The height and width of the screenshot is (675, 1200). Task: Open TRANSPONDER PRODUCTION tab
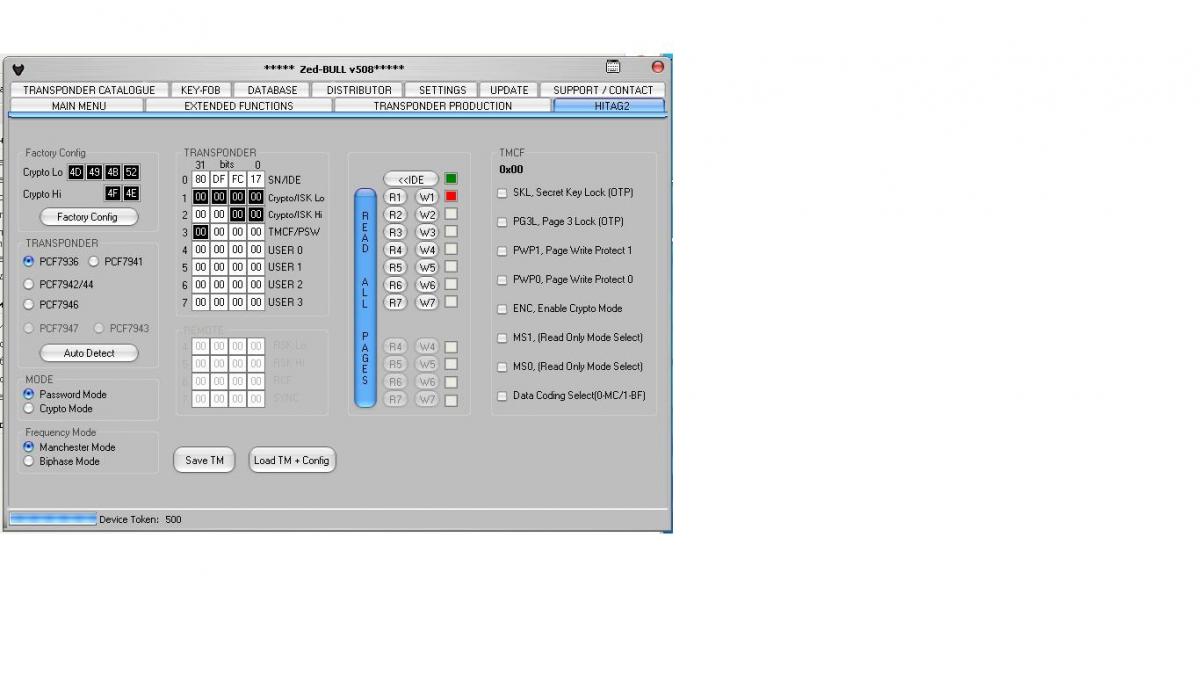click(442, 105)
